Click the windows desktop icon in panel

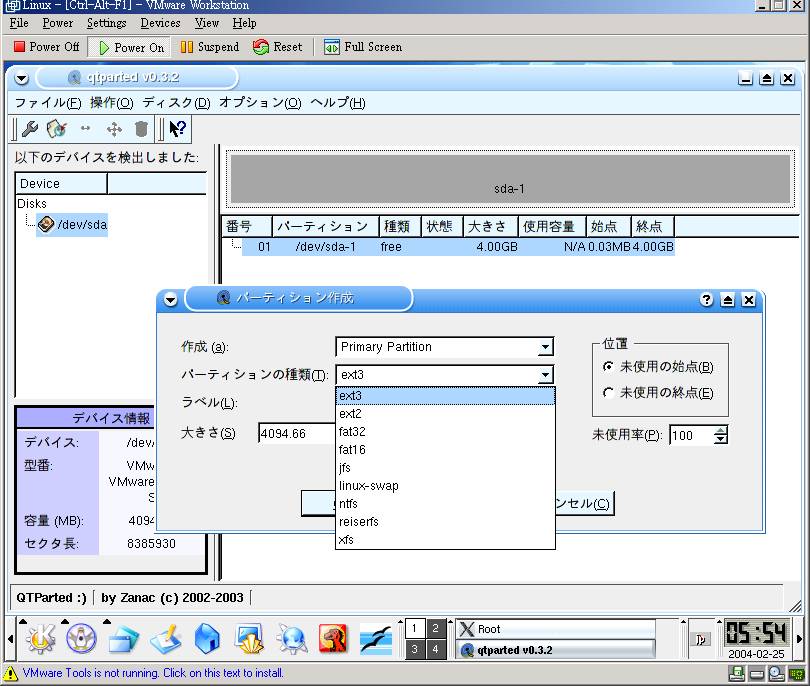(123, 639)
